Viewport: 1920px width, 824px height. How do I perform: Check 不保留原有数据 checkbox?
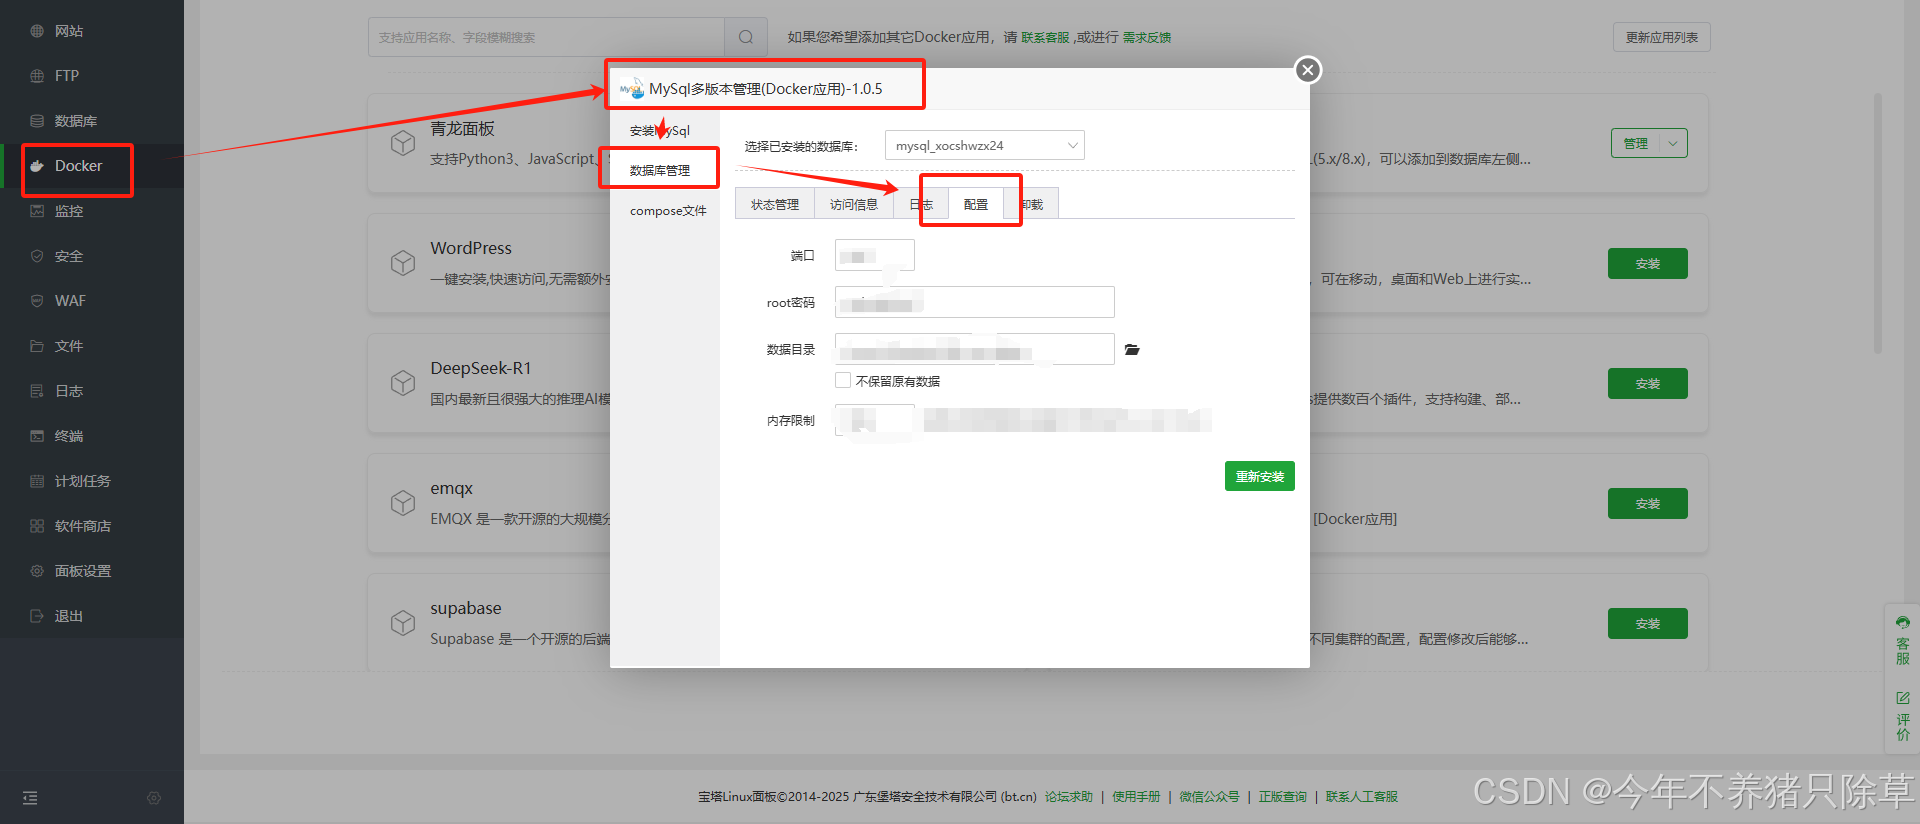pyautogui.click(x=843, y=380)
